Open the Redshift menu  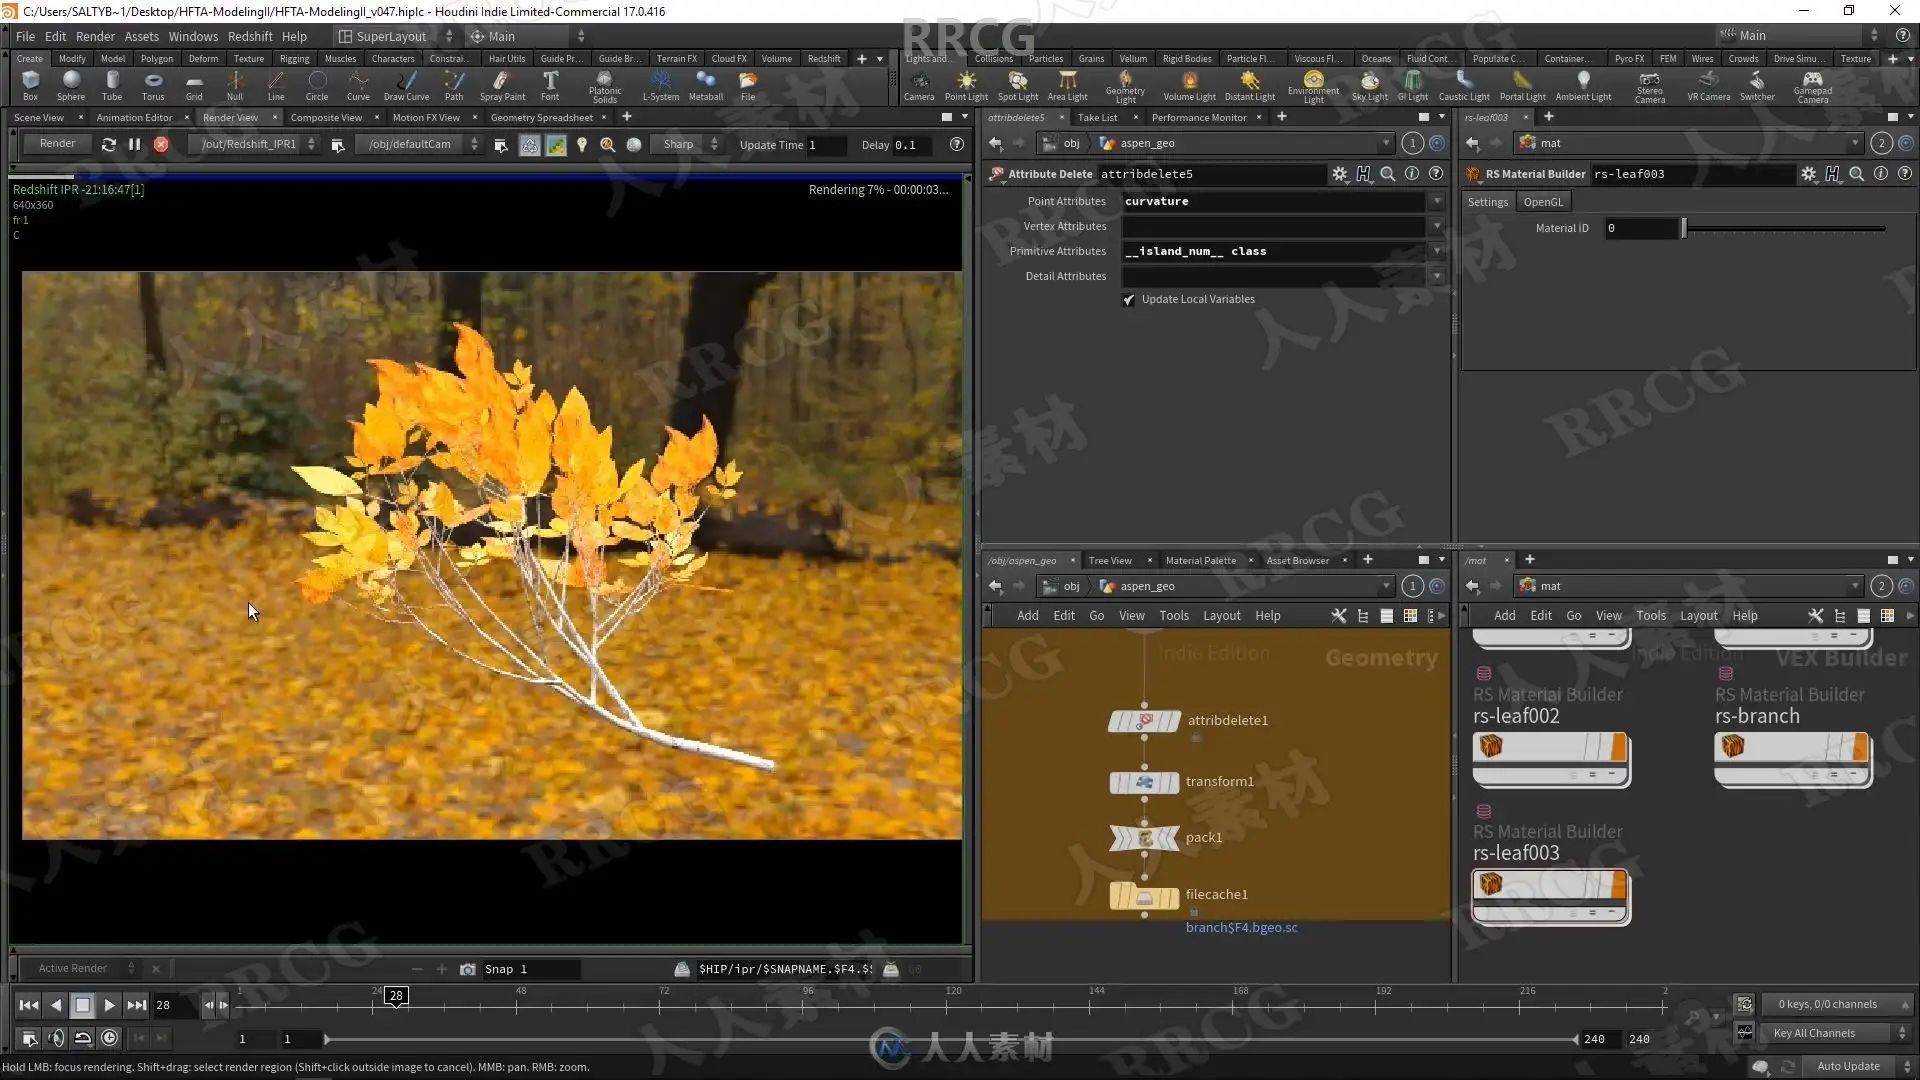point(250,36)
